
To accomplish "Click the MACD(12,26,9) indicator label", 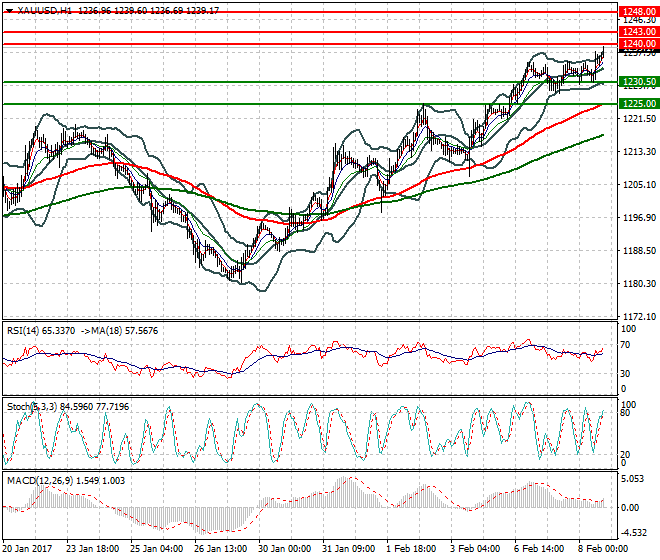I will point(40,481).
